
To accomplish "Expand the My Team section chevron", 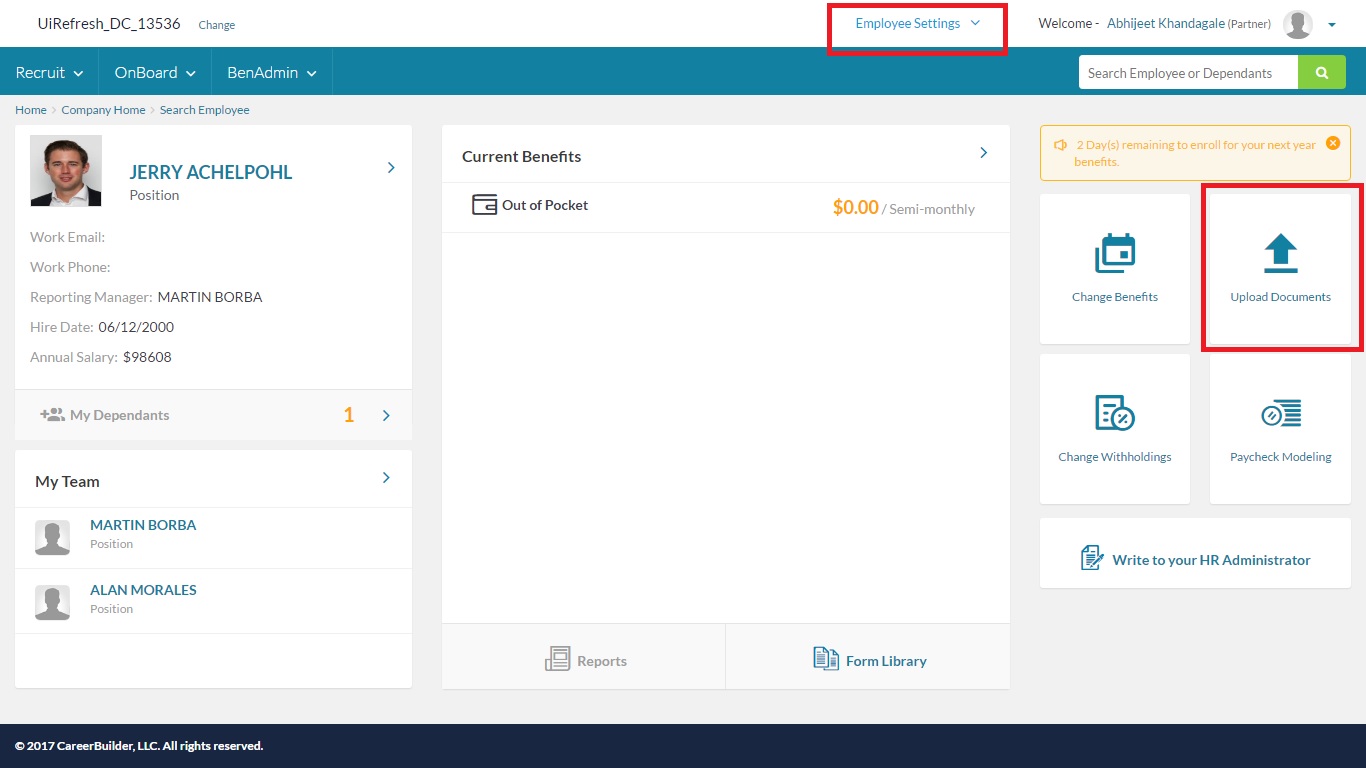I will click(x=386, y=478).
